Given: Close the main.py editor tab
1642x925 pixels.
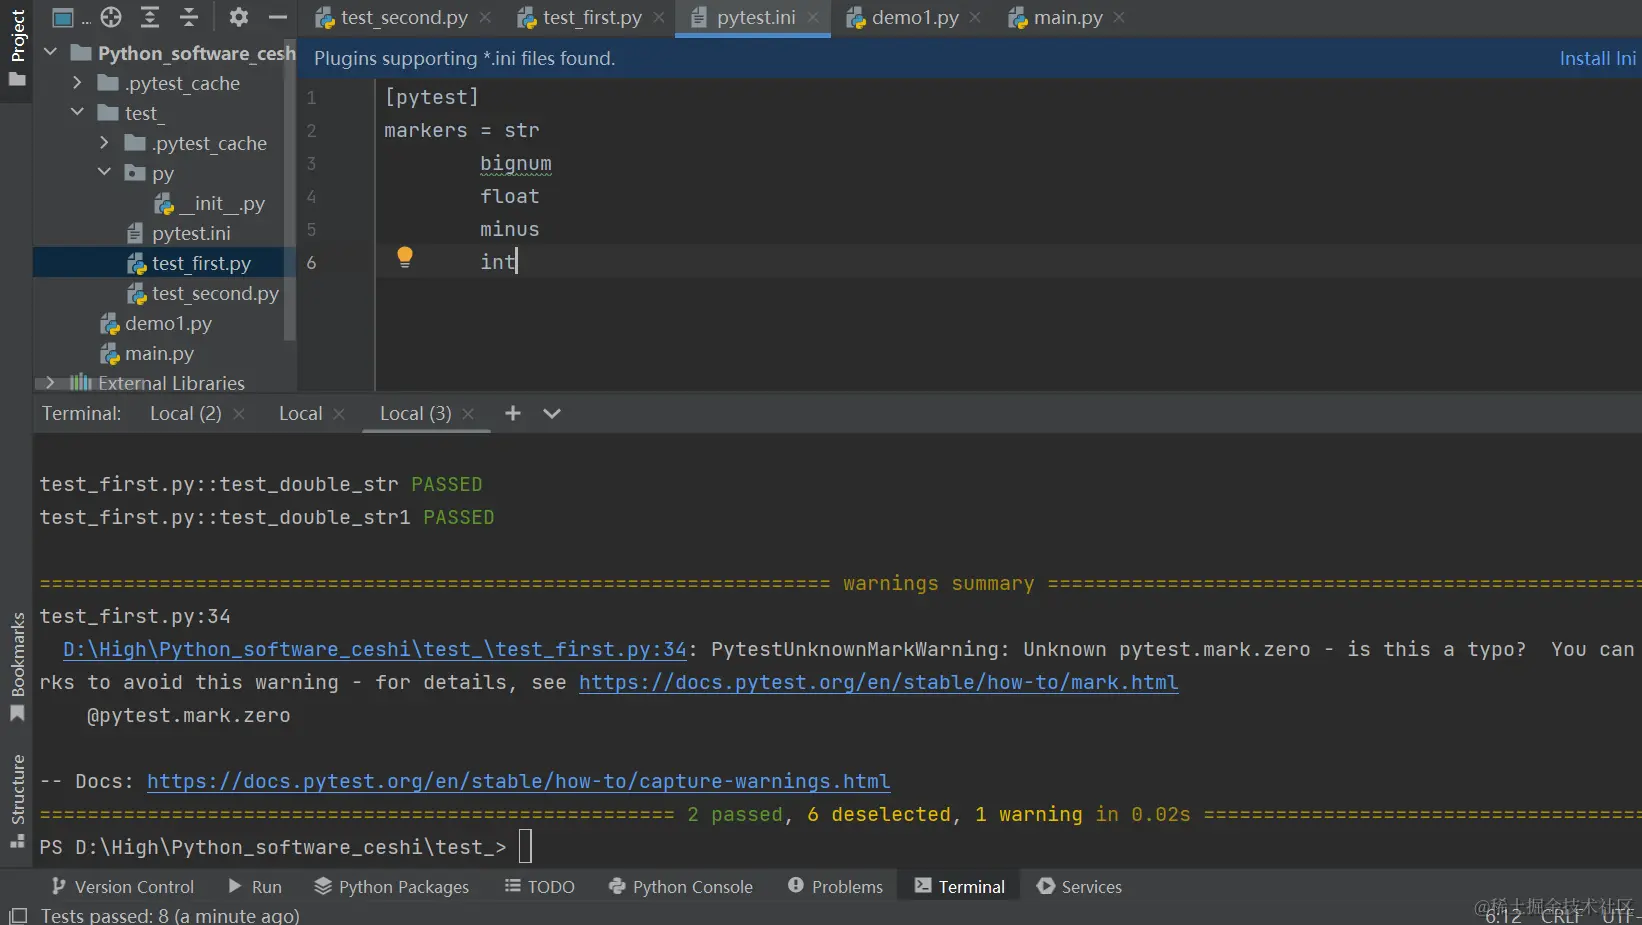Looking at the screenshot, I should (x=1119, y=18).
